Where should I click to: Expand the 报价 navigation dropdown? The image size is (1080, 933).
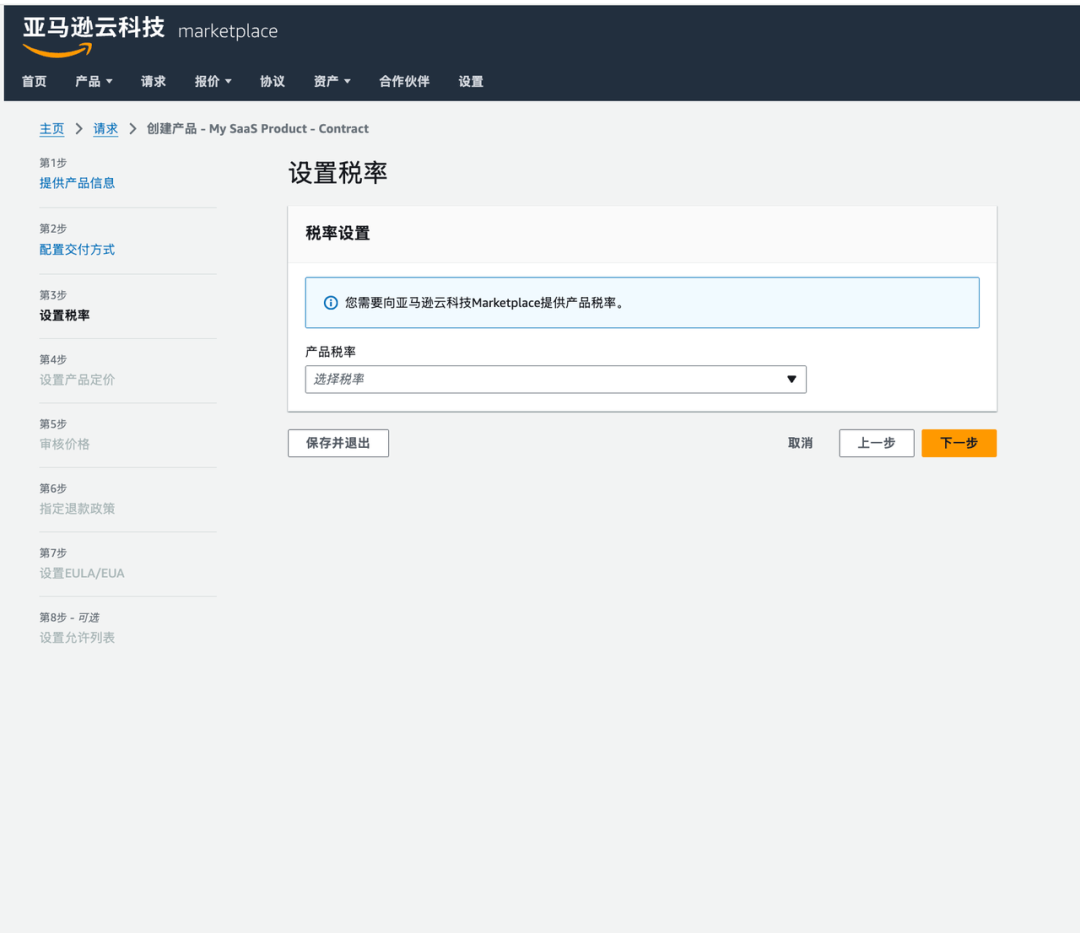(x=213, y=81)
